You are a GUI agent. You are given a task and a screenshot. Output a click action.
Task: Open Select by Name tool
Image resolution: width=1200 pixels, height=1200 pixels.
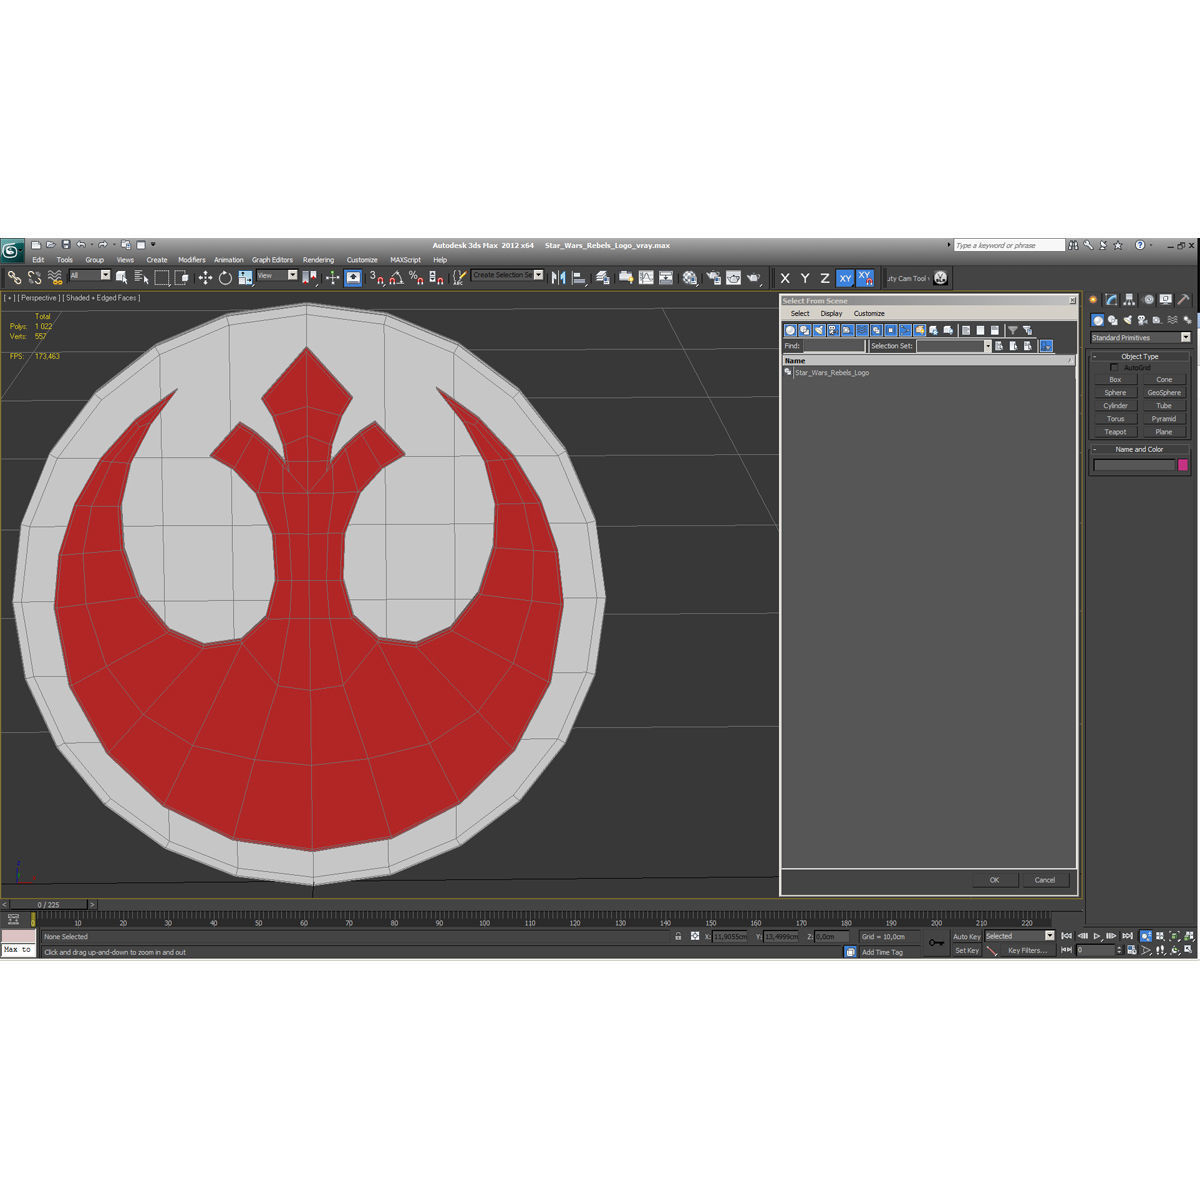141,278
